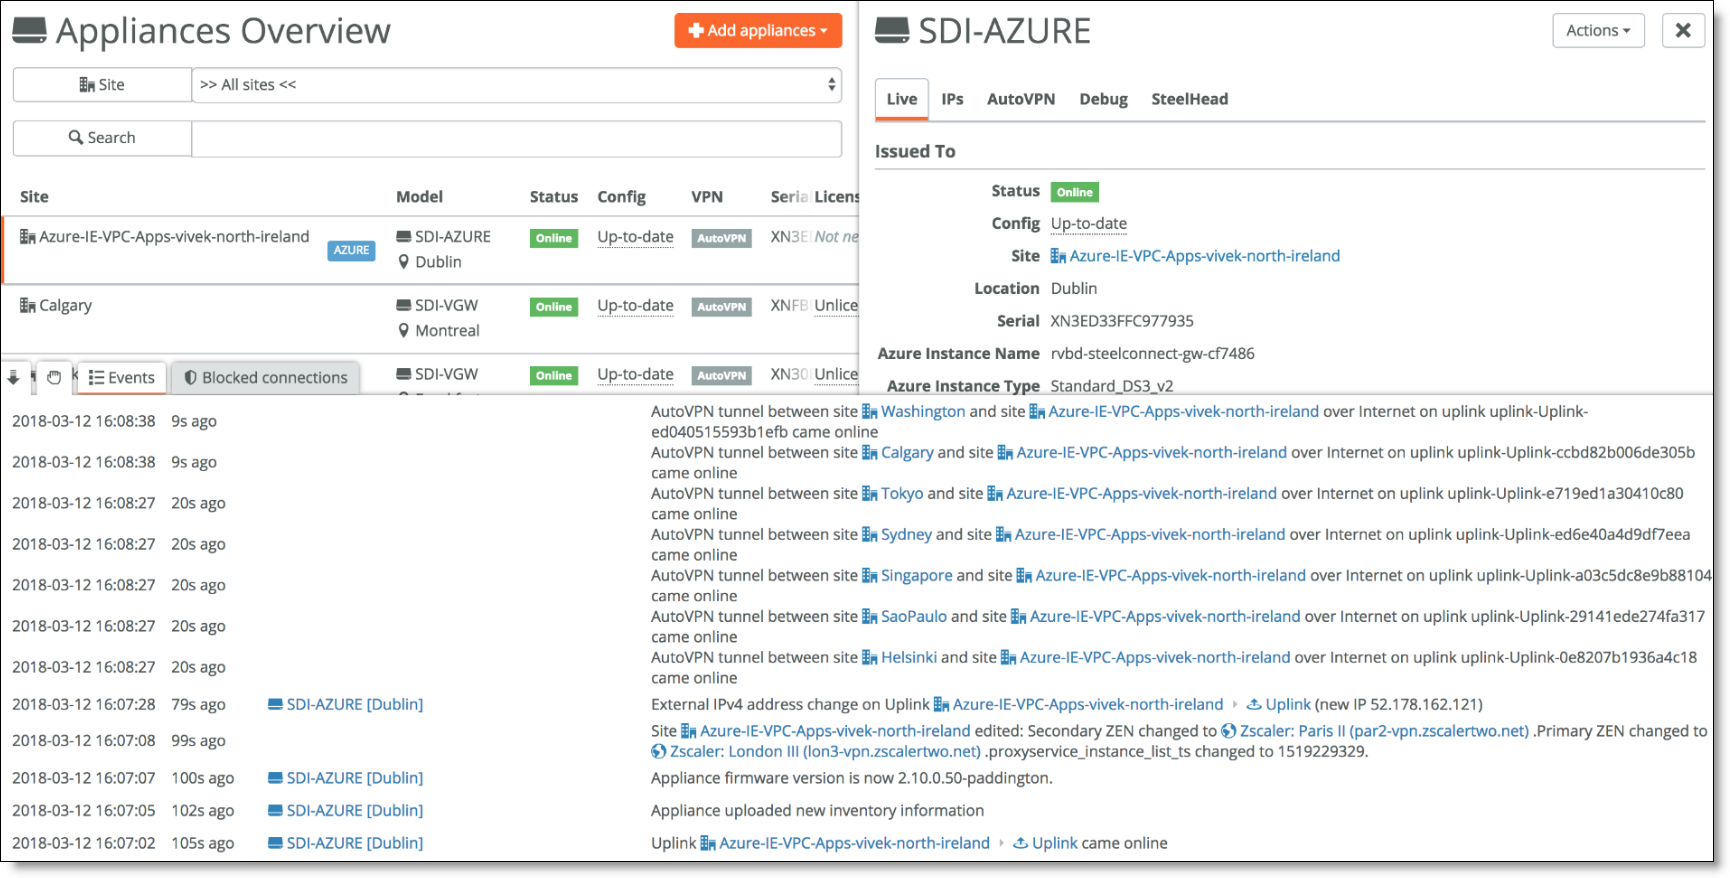Open the SteelHead tab
Viewport: 1730px width, 878px height.
pyautogui.click(x=1189, y=99)
